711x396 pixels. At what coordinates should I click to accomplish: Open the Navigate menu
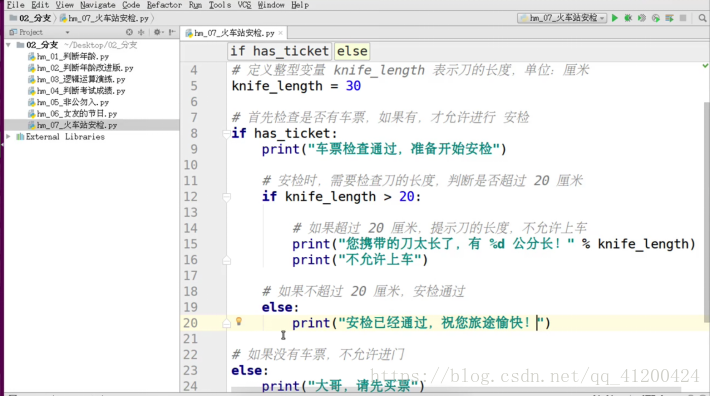pyautogui.click(x=97, y=5)
